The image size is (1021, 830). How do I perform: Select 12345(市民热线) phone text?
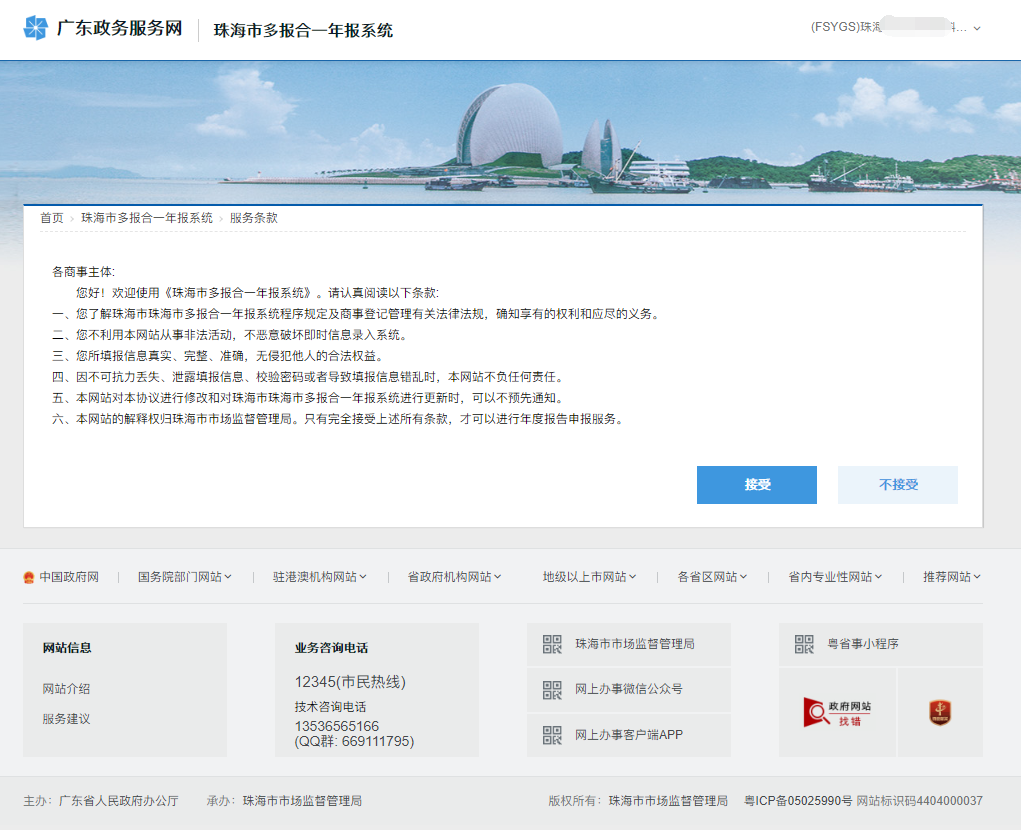tap(350, 682)
